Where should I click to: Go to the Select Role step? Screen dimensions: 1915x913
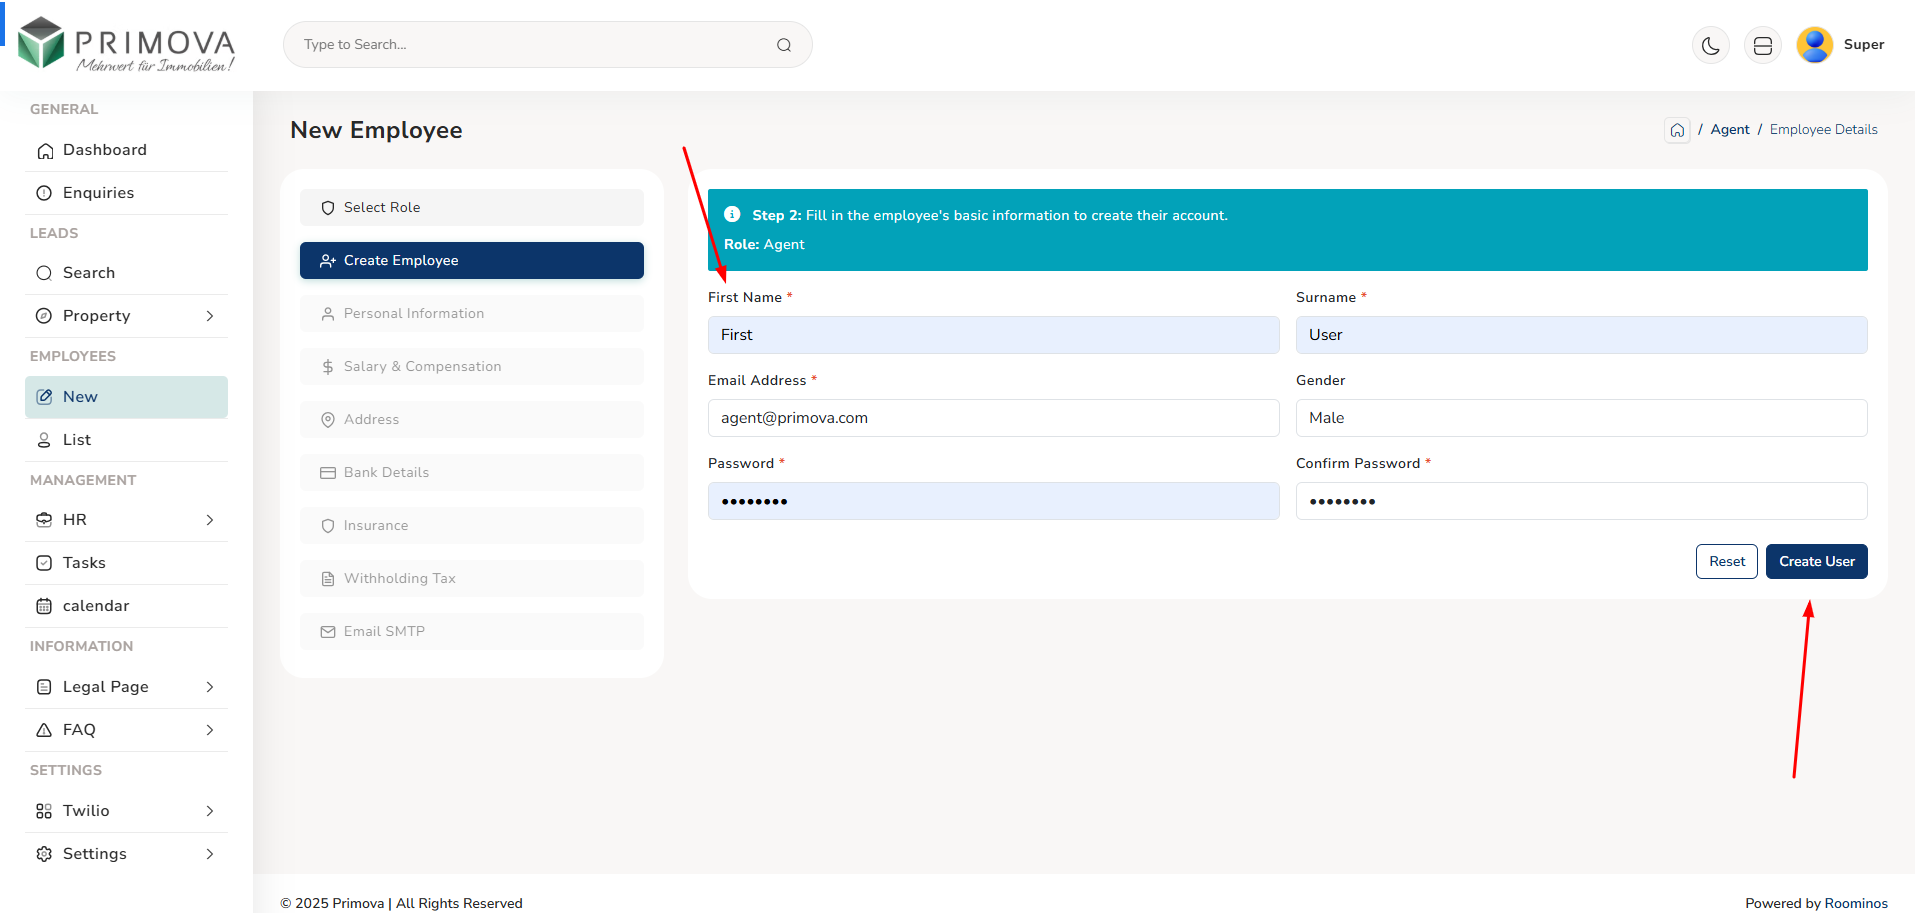point(471,207)
